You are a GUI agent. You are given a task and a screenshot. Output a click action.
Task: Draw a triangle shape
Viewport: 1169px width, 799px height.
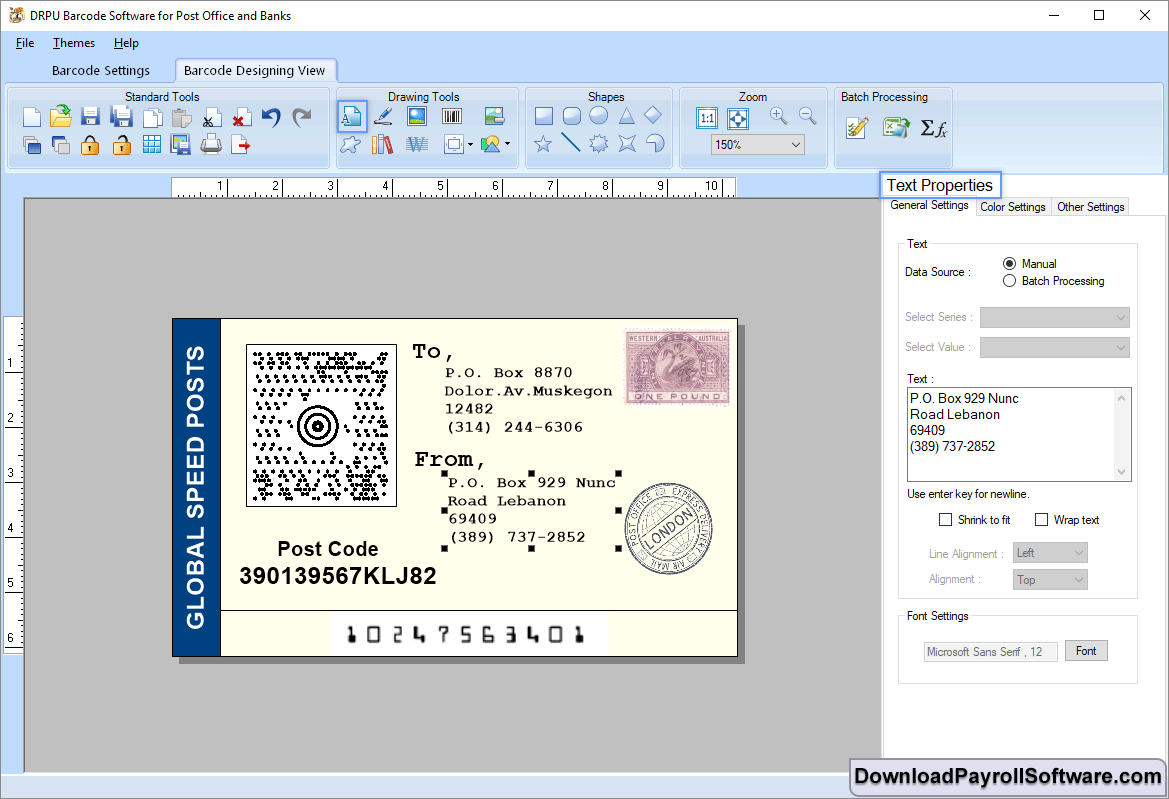tap(626, 116)
